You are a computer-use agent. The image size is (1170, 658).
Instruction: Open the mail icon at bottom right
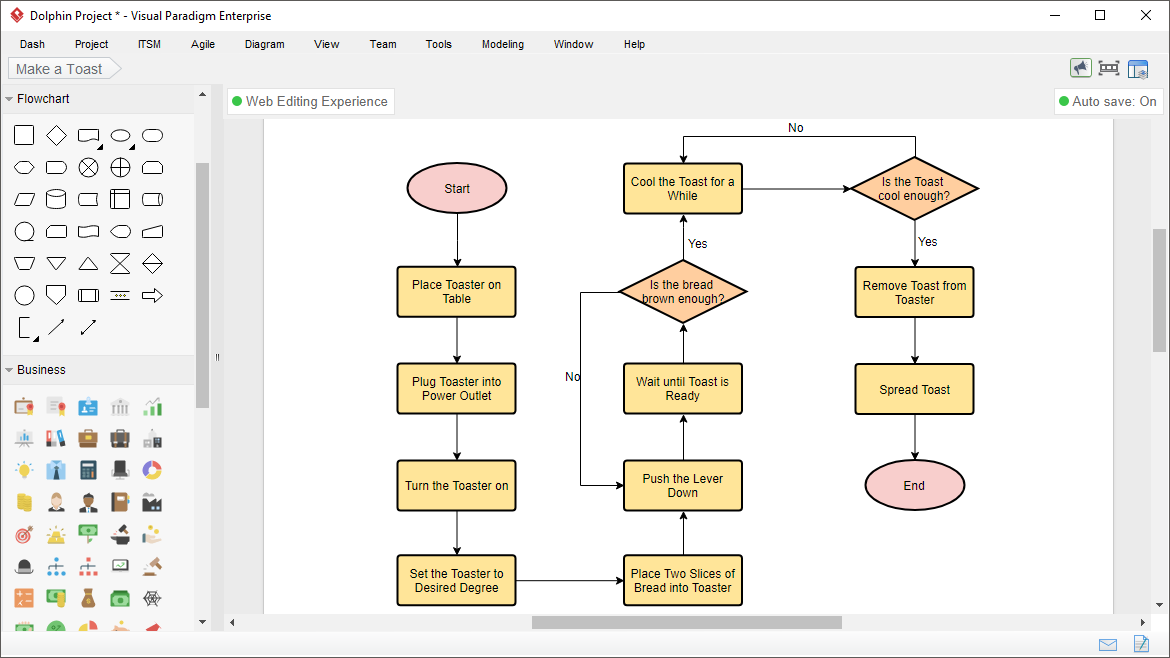point(1107,644)
